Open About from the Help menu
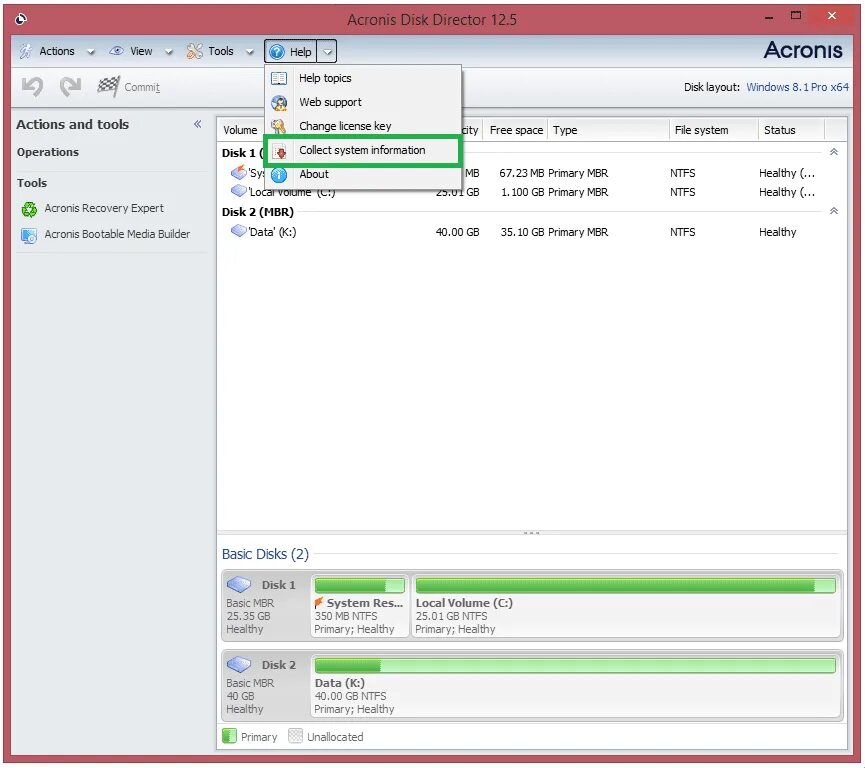This screenshot has width=865, height=768. [x=362, y=174]
